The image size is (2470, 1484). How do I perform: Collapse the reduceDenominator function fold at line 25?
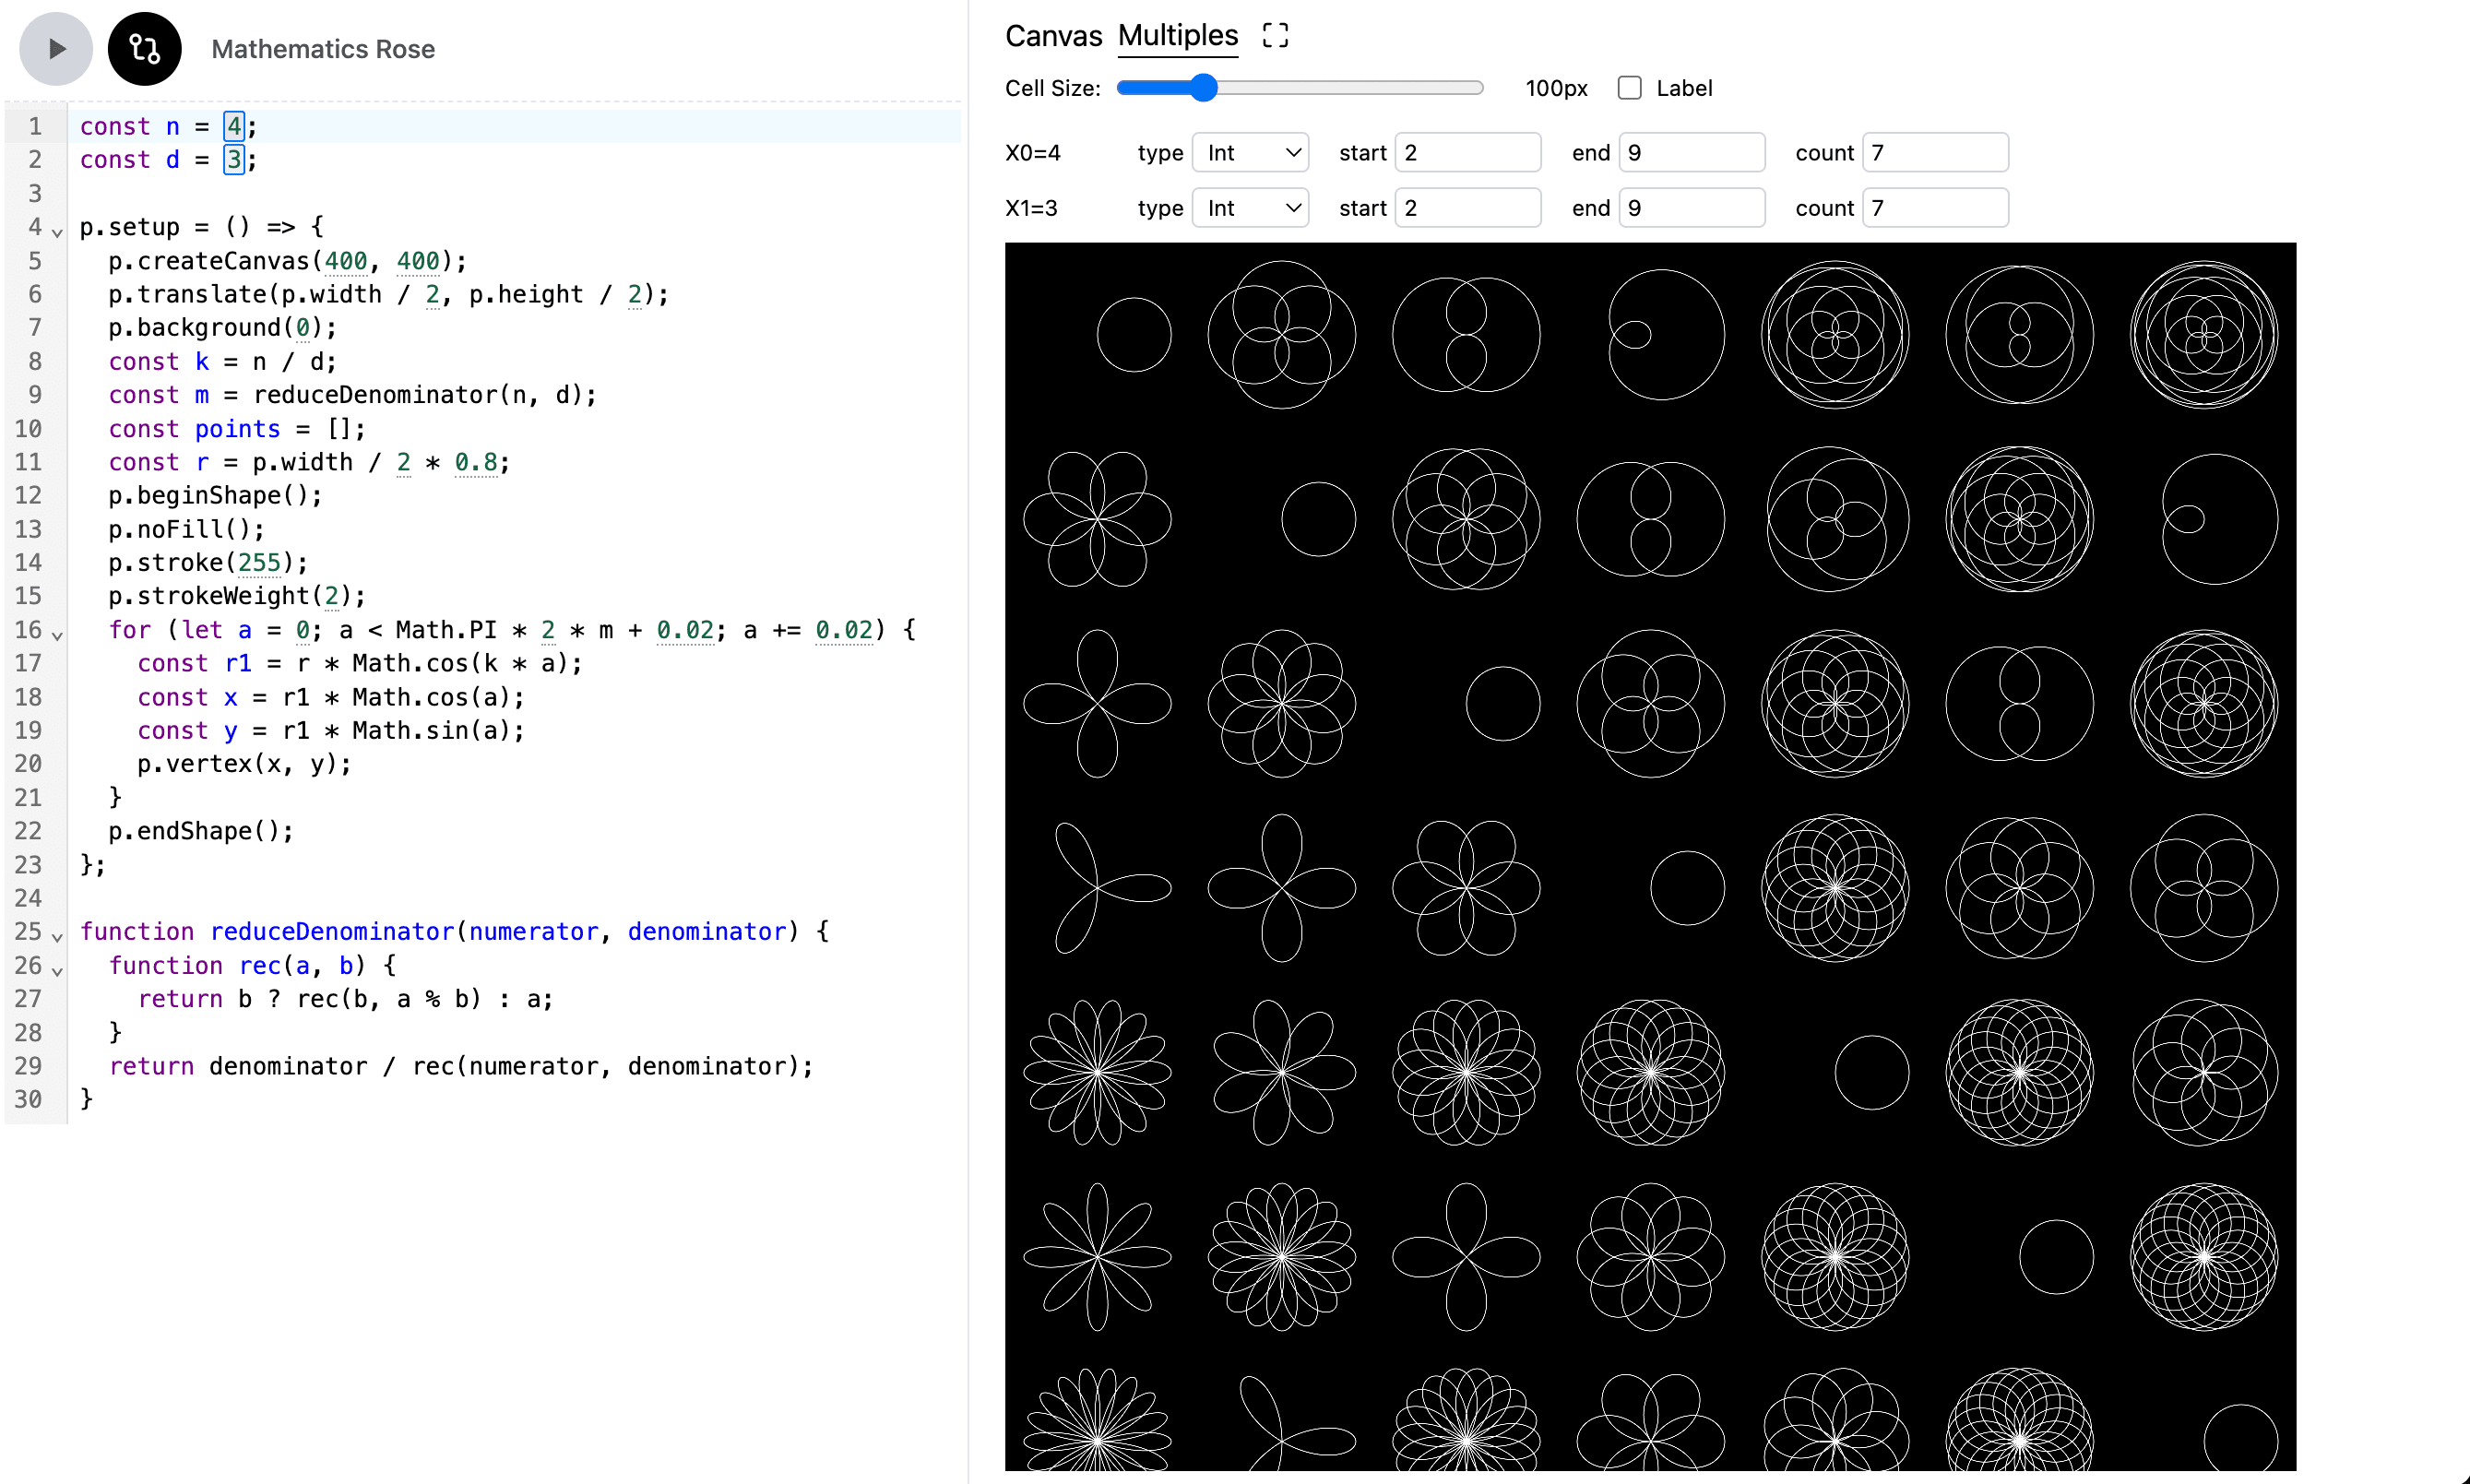[57, 937]
